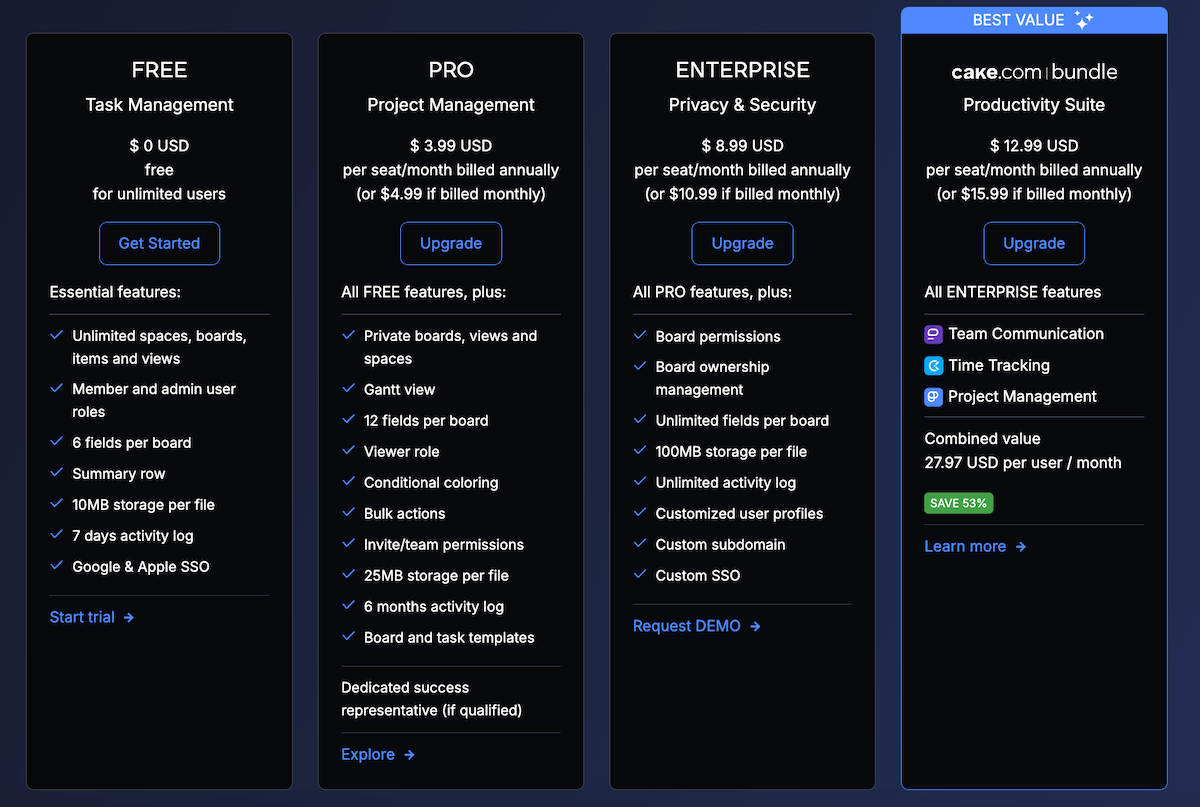Follow the Request DEMO link
The height and width of the screenshot is (807, 1200).
[x=687, y=626]
